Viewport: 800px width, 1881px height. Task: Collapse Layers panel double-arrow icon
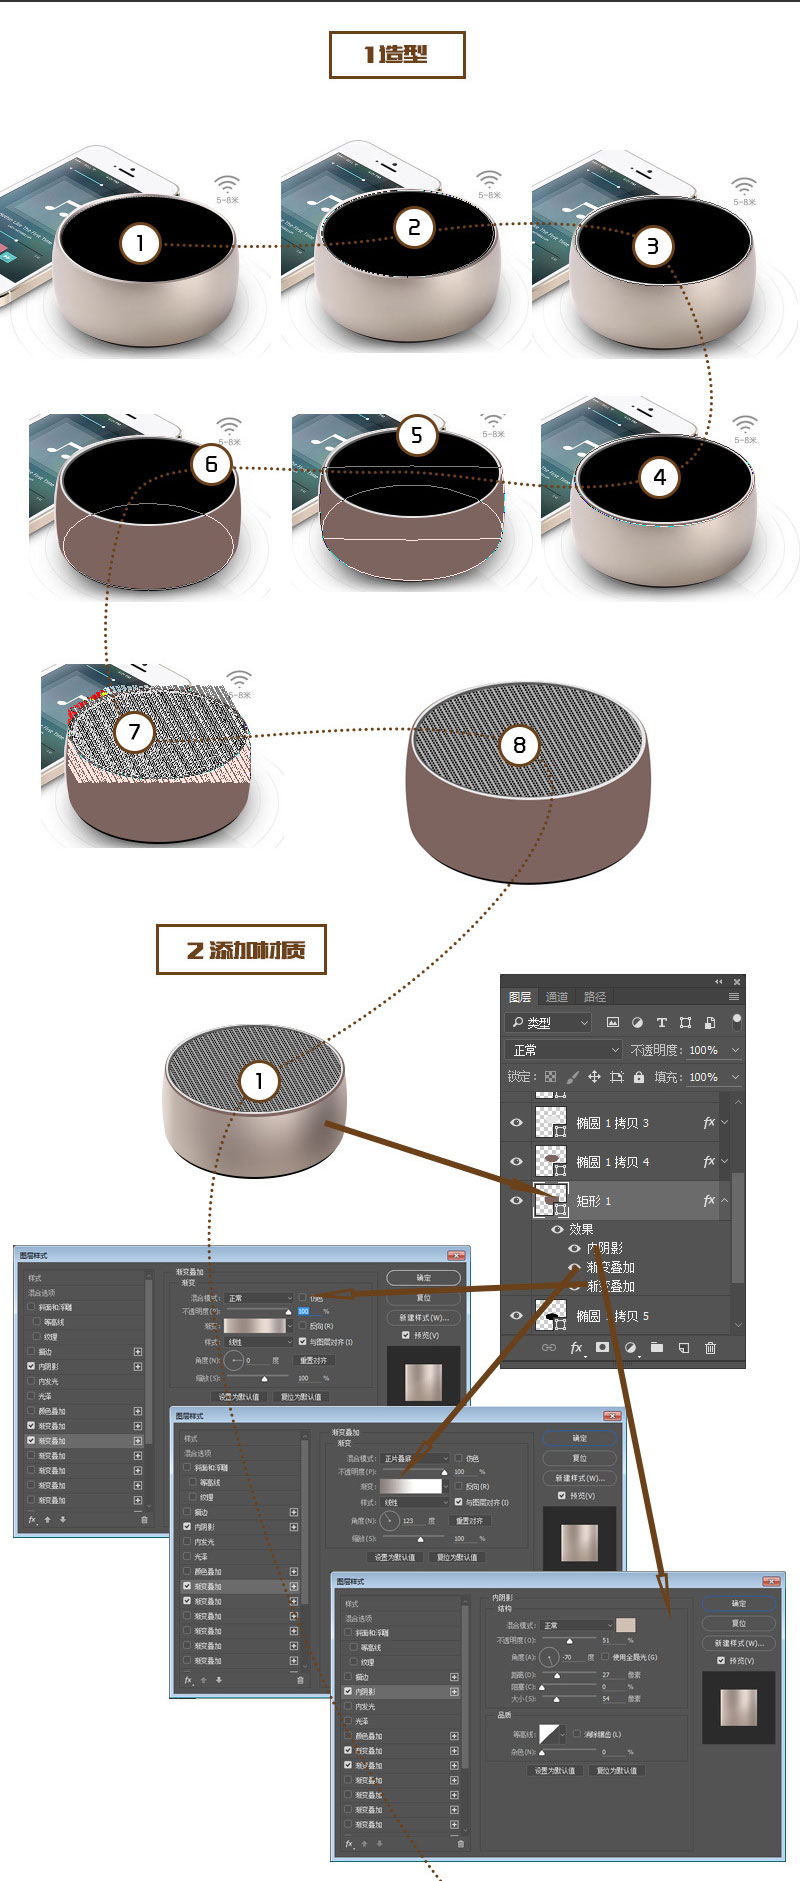tap(718, 982)
